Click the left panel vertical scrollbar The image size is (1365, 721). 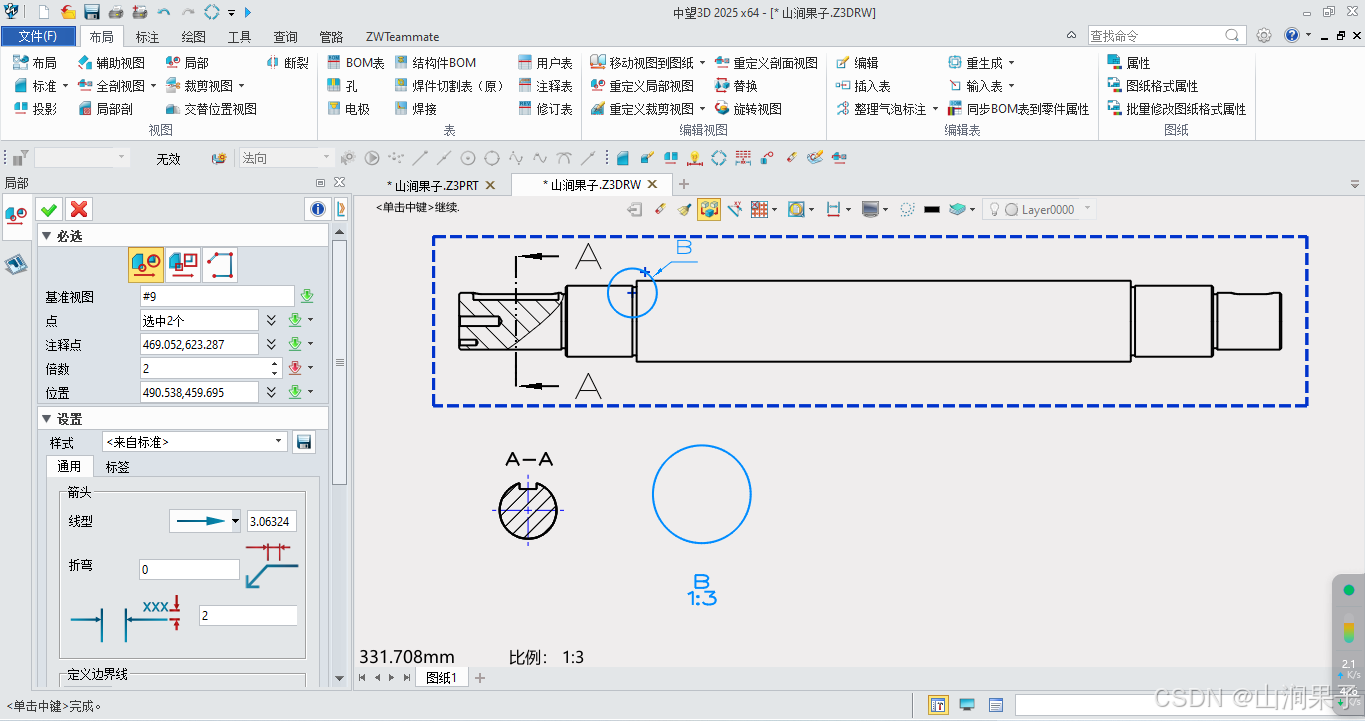(x=339, y=362)
